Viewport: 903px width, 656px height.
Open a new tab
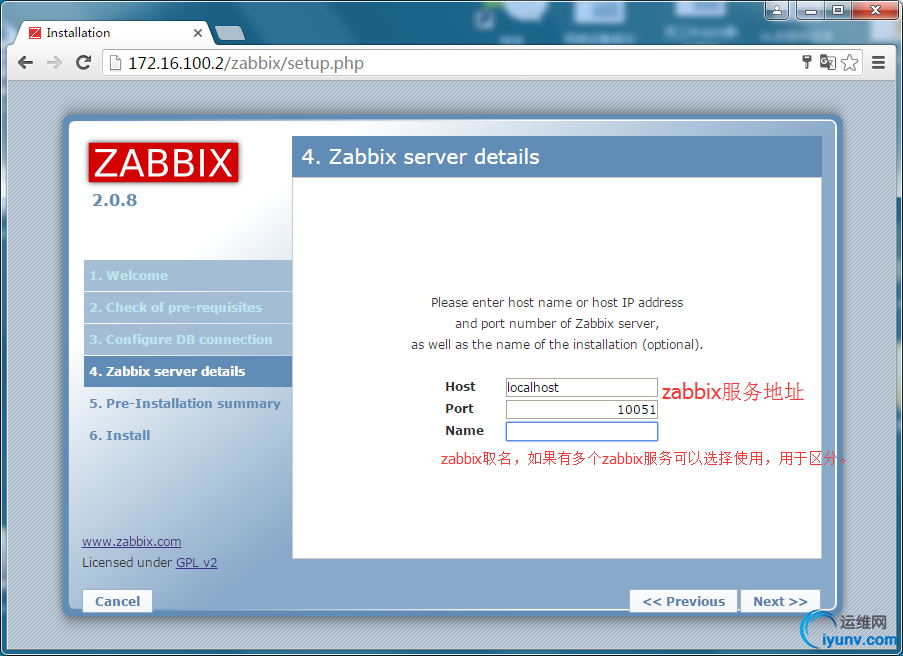point(230,33)
